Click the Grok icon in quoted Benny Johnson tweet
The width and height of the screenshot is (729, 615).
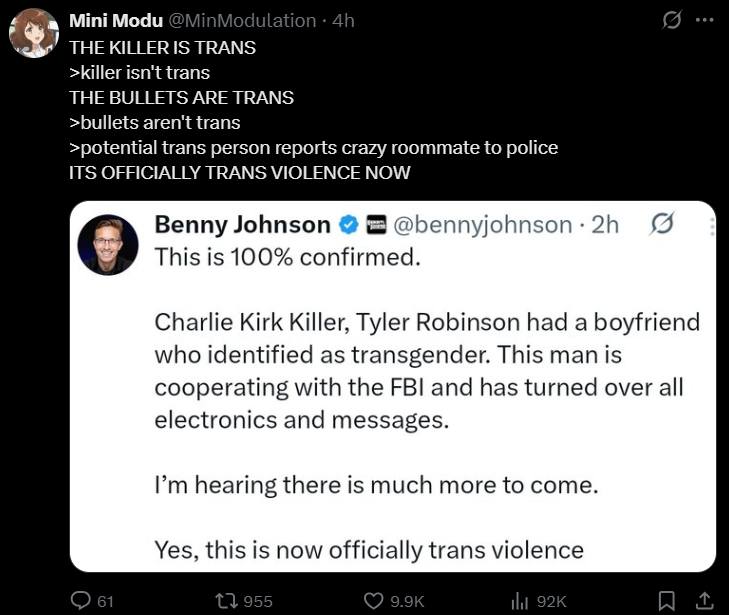tap(662, 223)
